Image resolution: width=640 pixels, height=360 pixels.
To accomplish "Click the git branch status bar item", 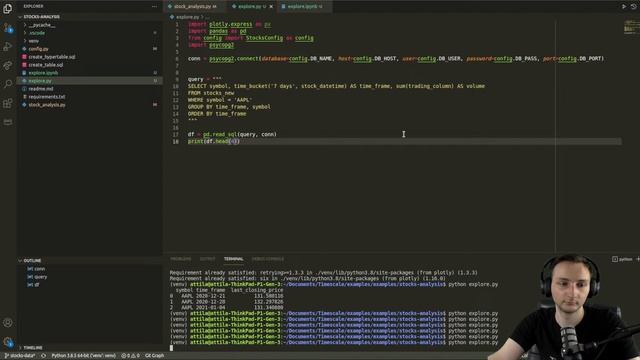I will coord(20,356).
